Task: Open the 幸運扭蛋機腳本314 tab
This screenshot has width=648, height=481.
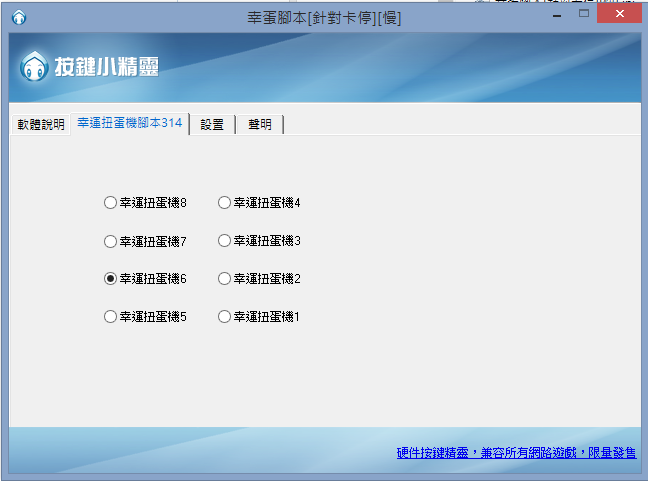Action: 130,124
